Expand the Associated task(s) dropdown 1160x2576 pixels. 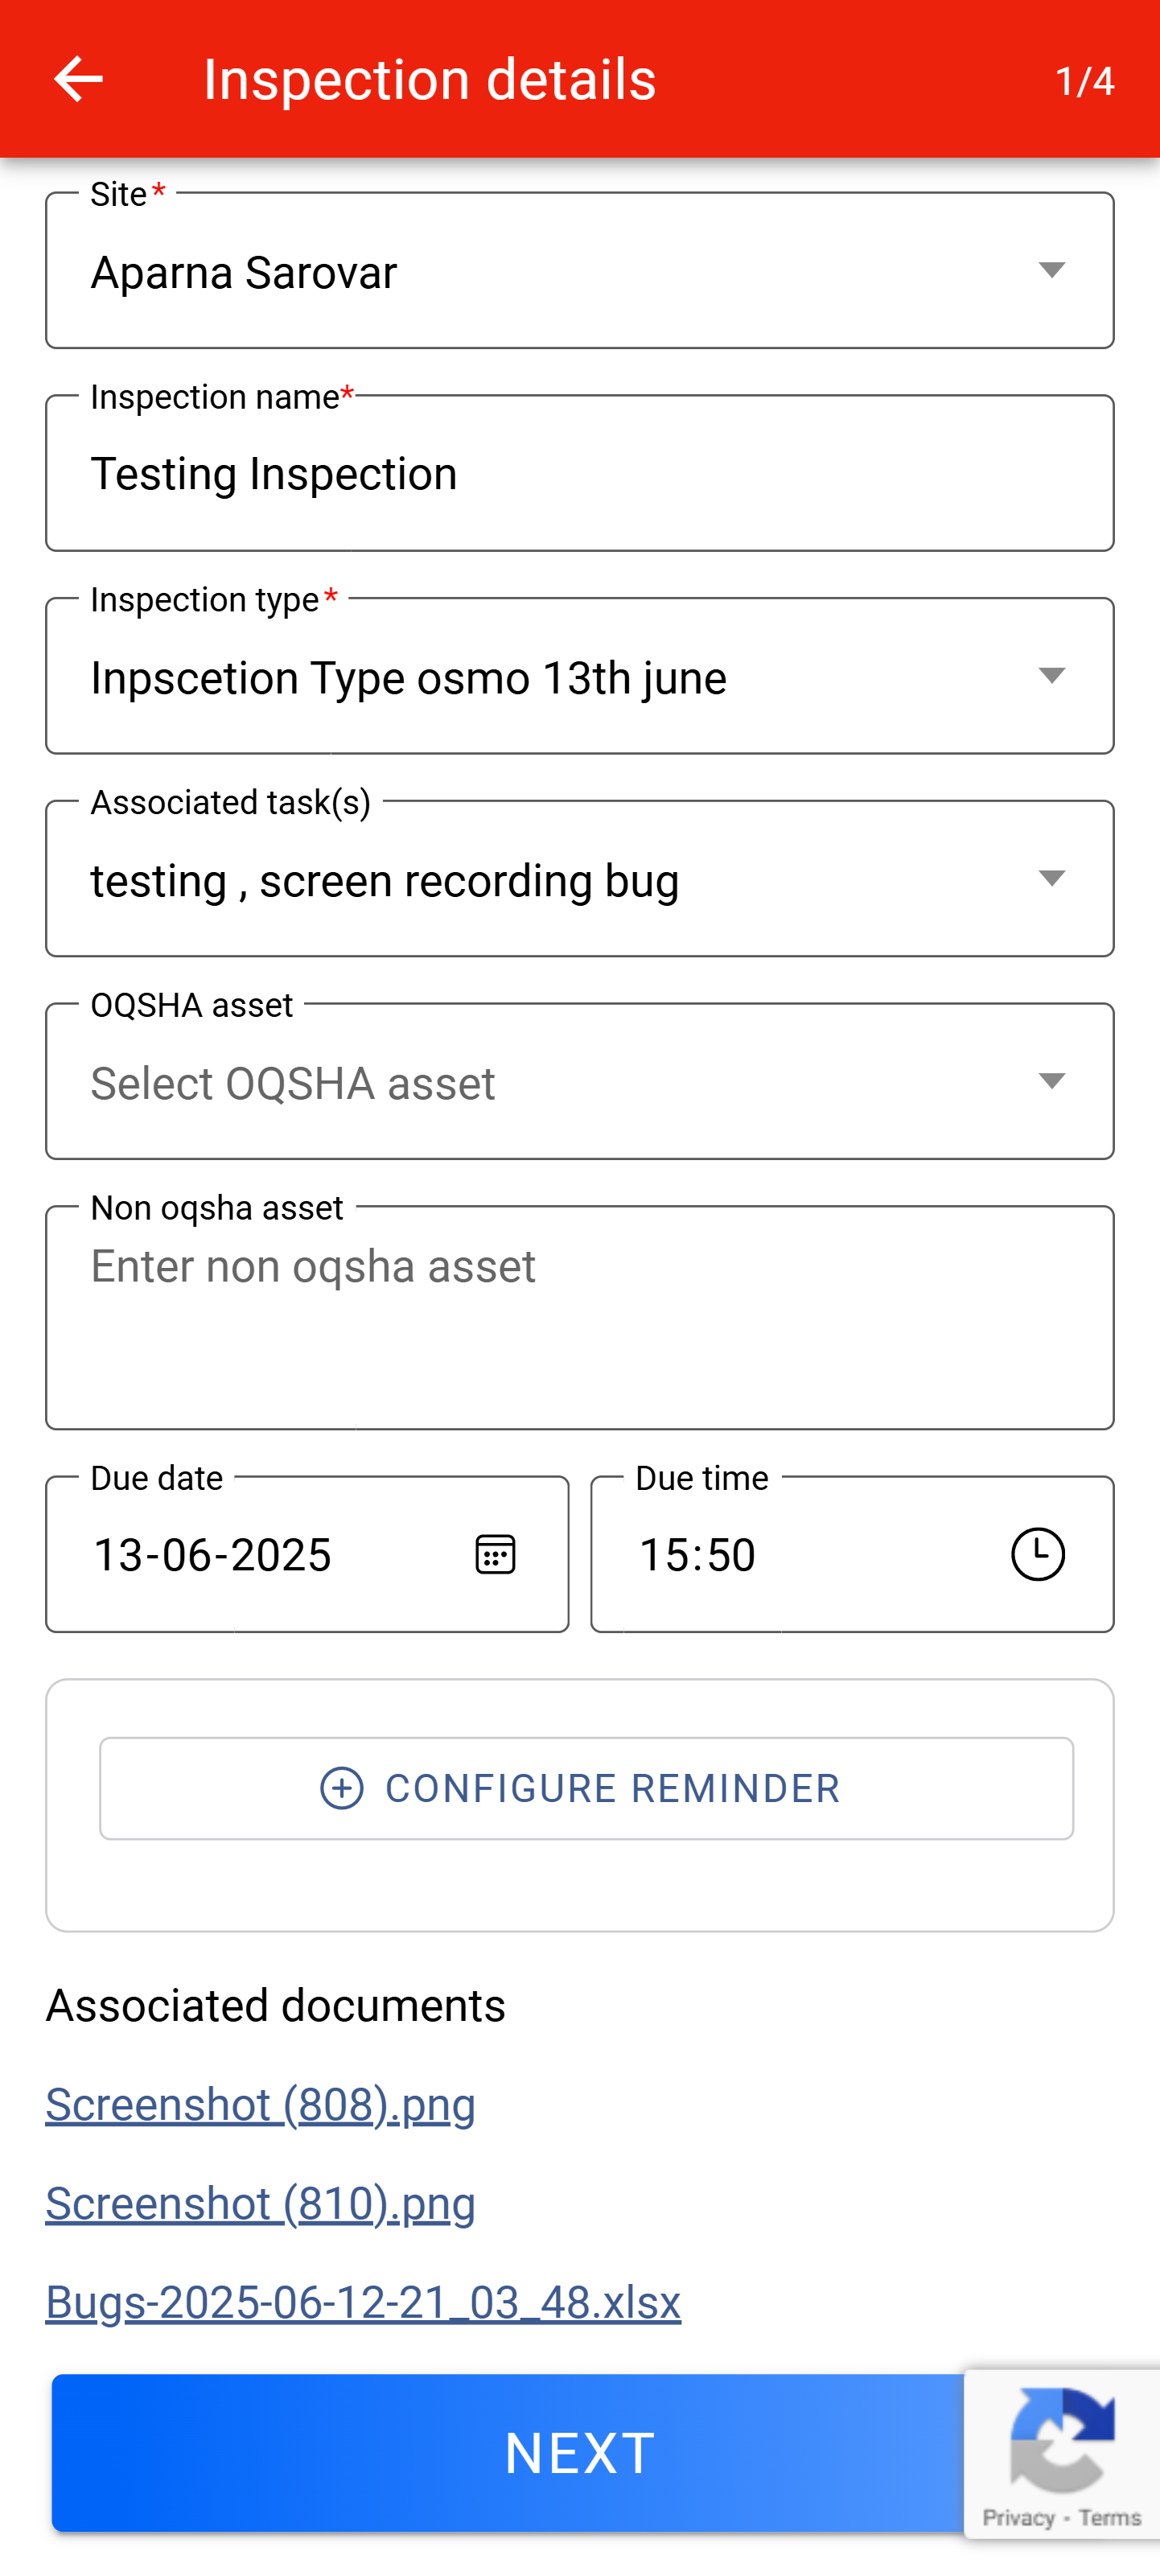(x=1051, y=879)
